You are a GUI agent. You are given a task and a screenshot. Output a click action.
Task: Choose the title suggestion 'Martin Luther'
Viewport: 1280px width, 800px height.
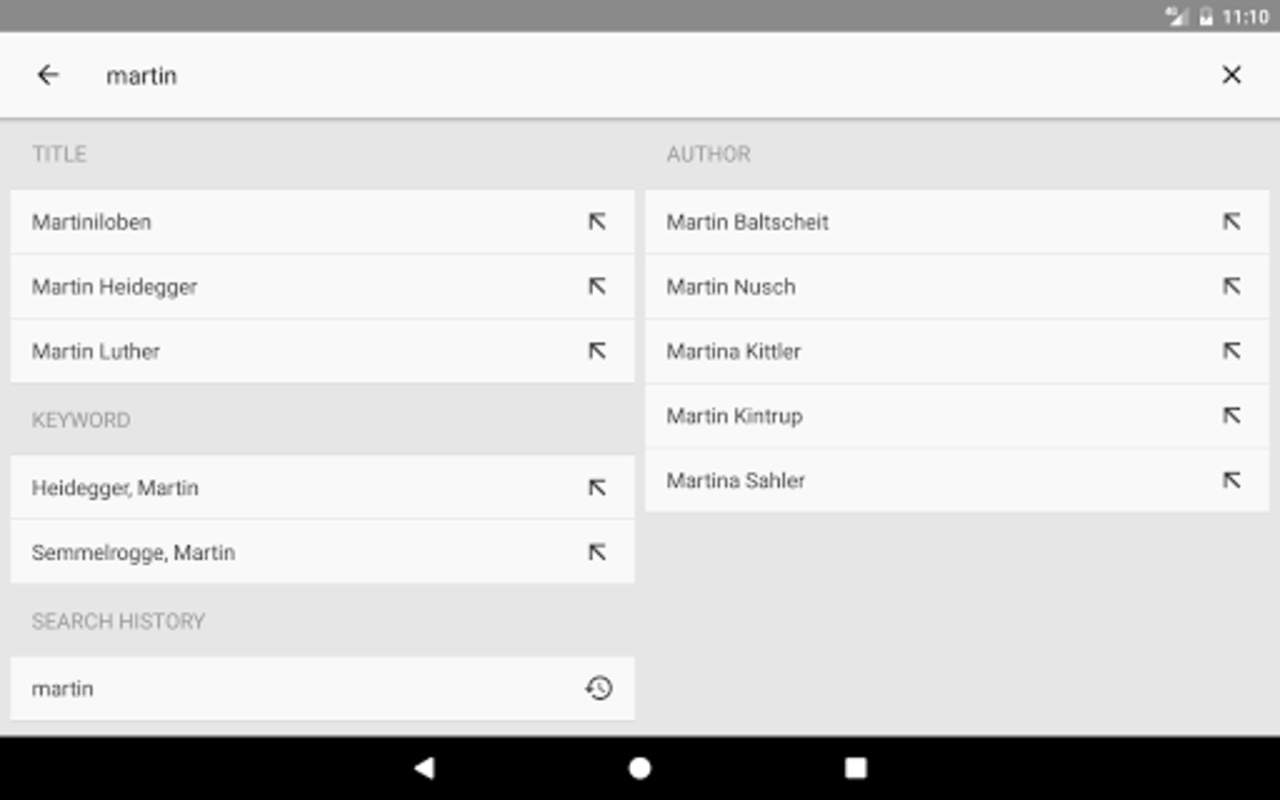(322, 351)
